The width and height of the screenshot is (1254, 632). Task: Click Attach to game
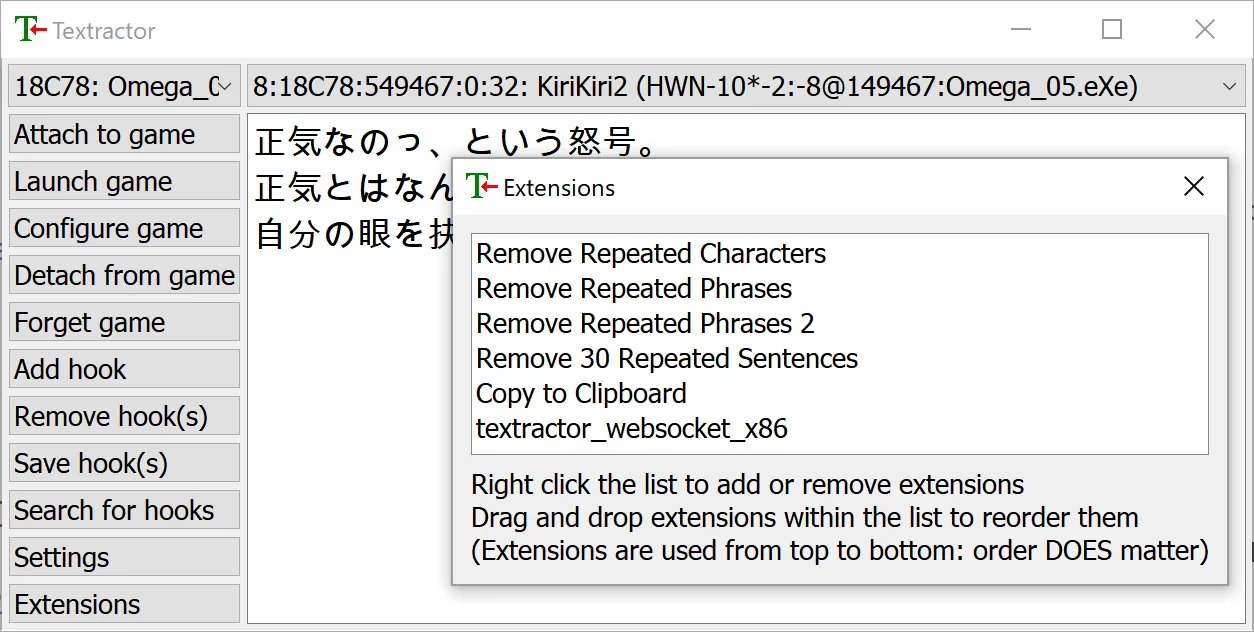pyautogui.click(x=103, y=134)
